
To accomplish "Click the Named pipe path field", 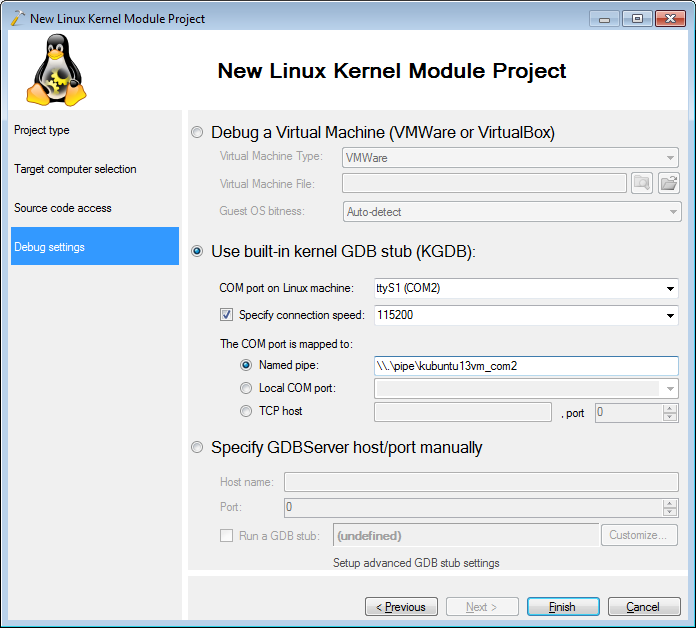I will [x=526, y=366].
